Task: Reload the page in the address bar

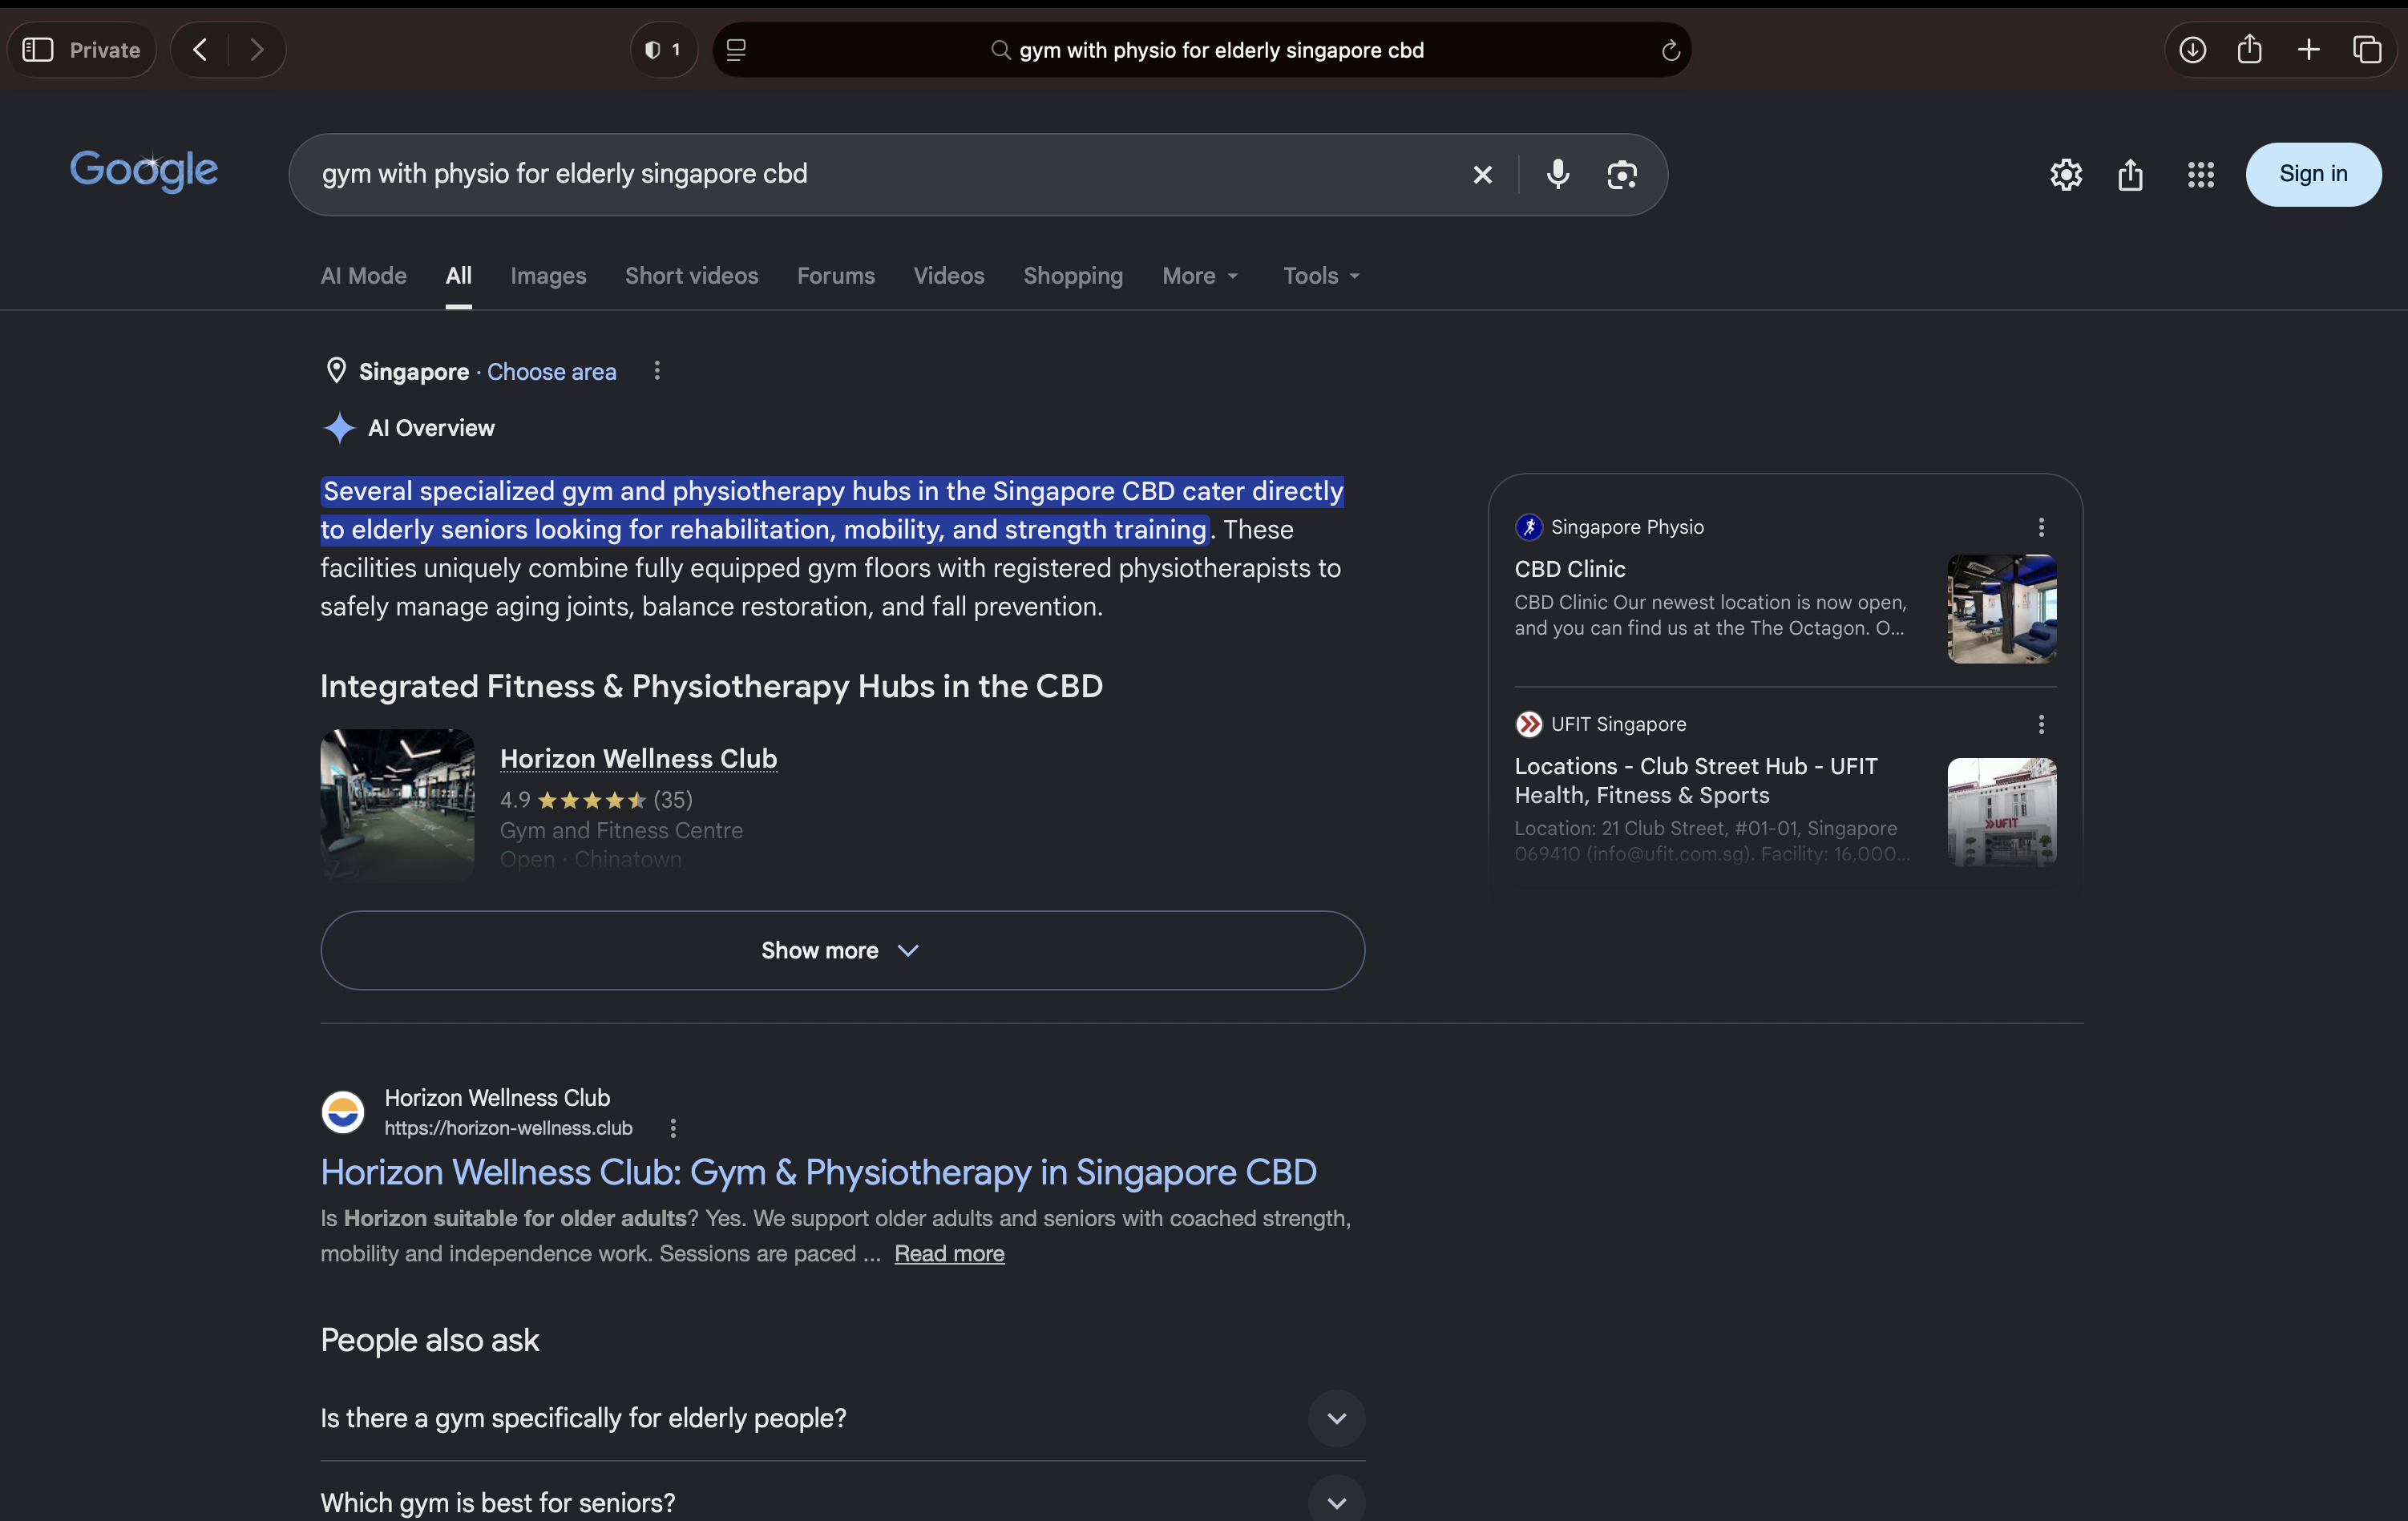Action: click(1670, 51)
